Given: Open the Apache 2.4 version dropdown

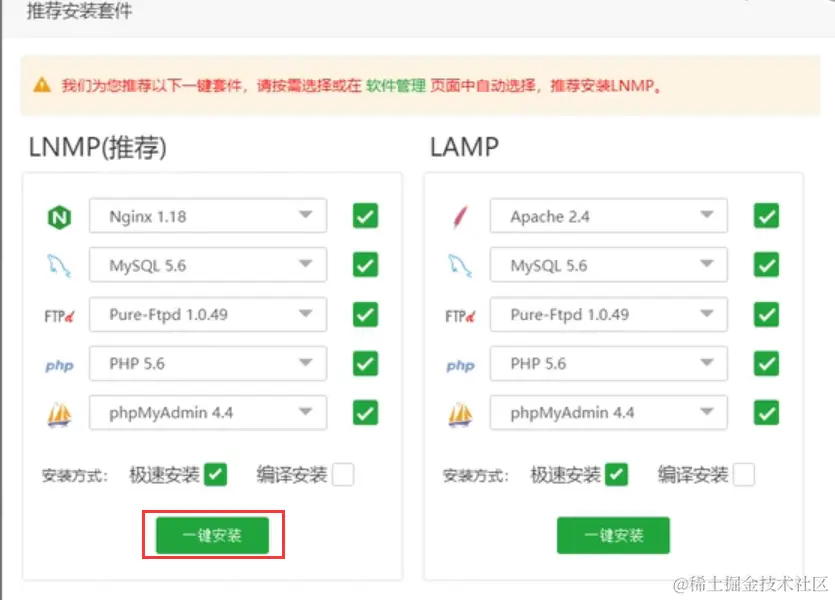Looking at the screenshot, I should [609, 216].
